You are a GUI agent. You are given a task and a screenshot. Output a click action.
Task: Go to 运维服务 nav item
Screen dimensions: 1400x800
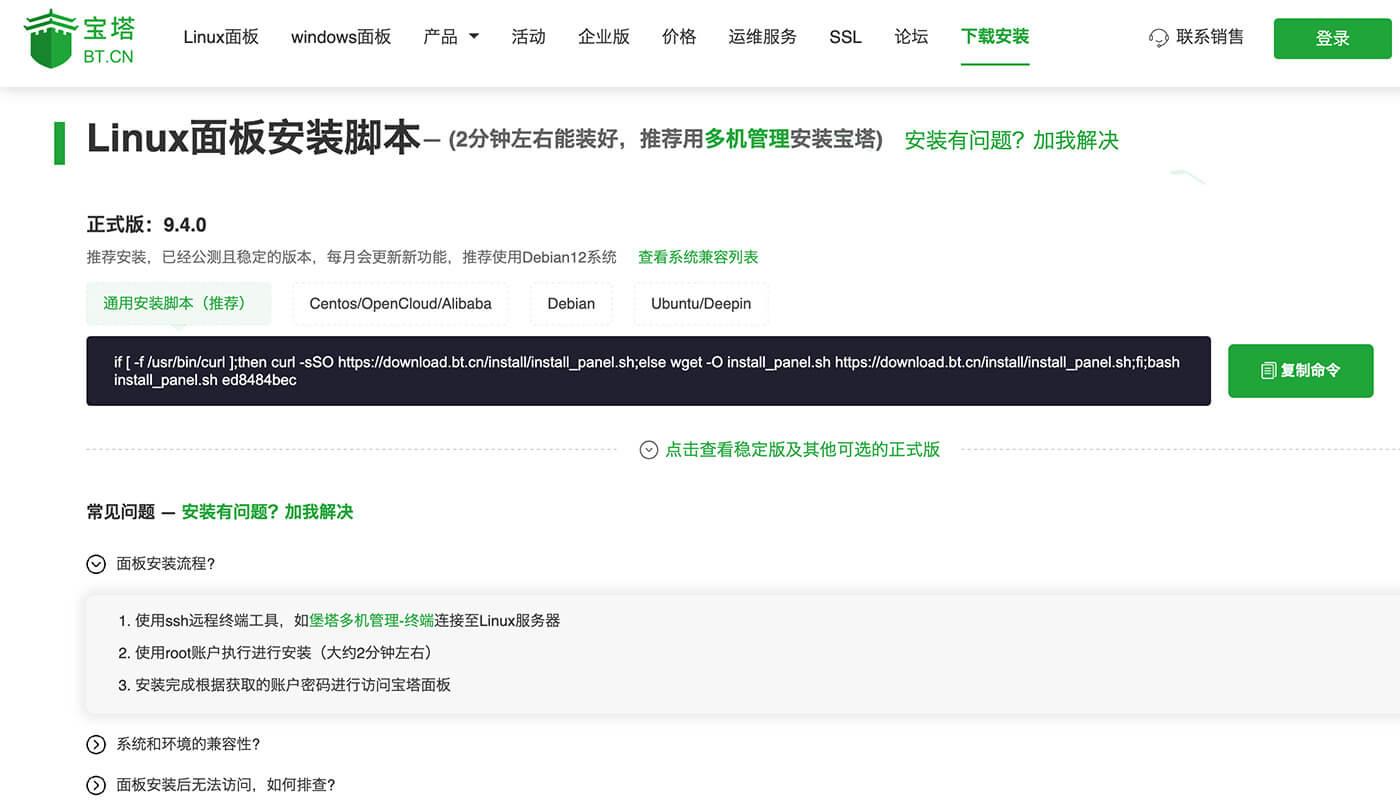pyautogui.click(x=763, y=37)
